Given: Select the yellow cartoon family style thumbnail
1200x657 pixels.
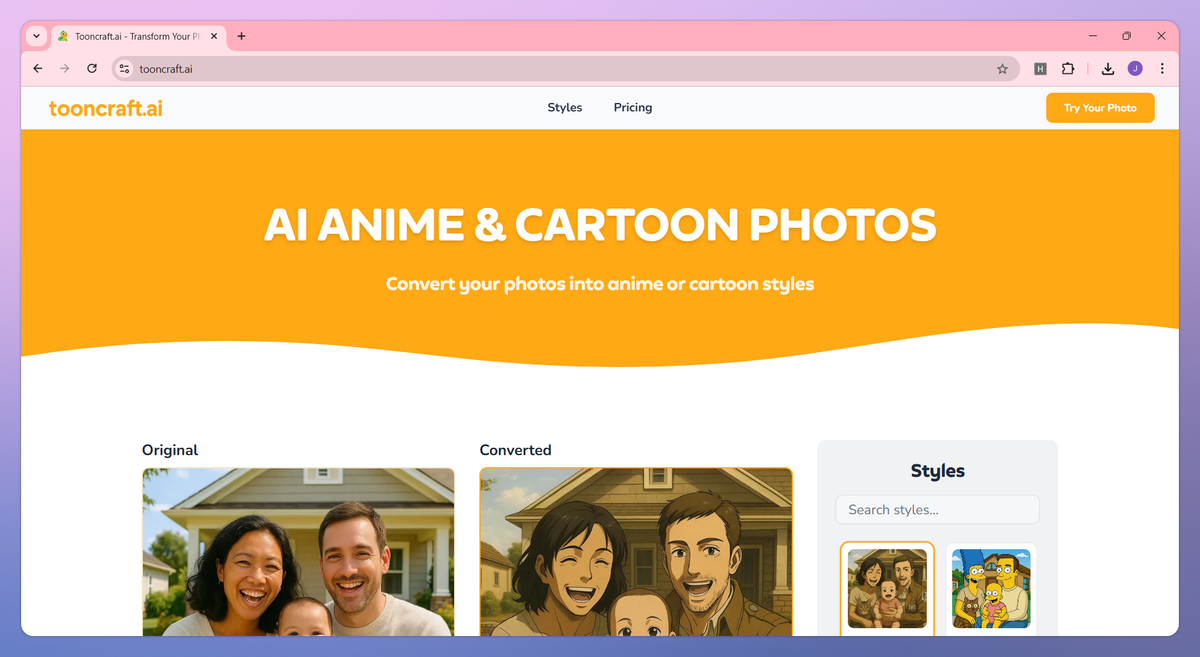Looking at the screenshot, I should pyautogui.click(x=991, y=588).
